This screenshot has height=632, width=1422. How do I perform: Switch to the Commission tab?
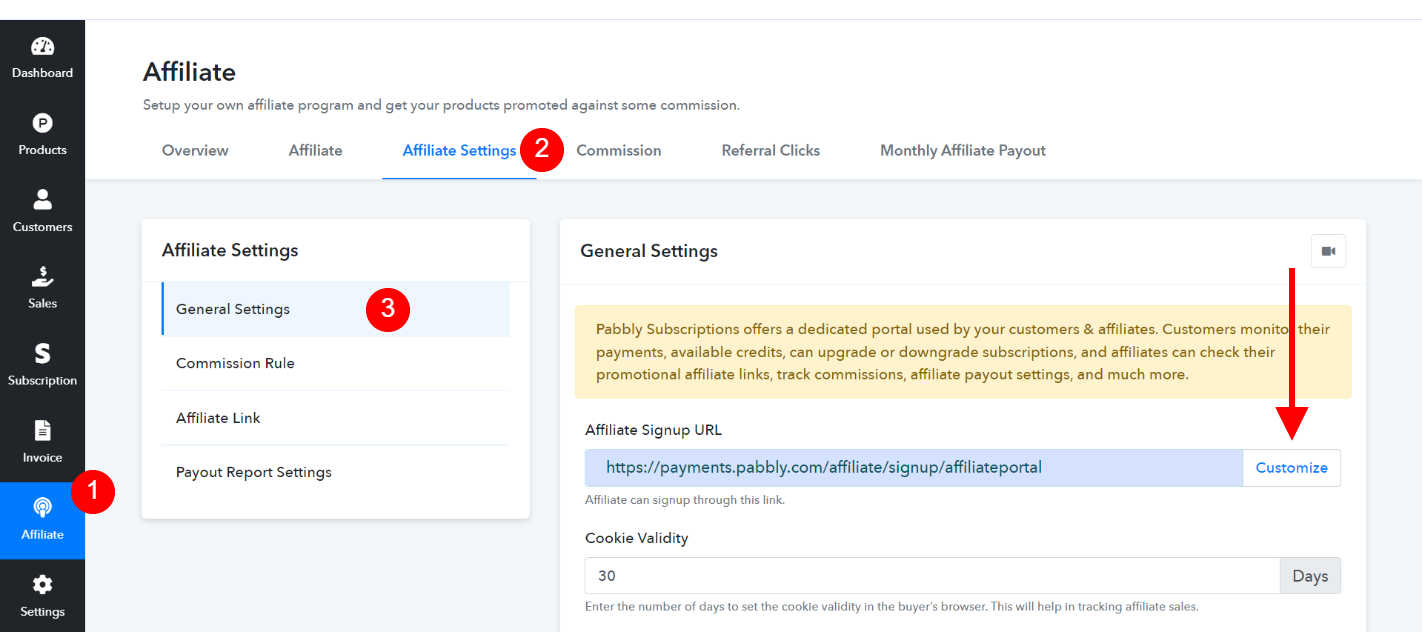tap(618, 150)
